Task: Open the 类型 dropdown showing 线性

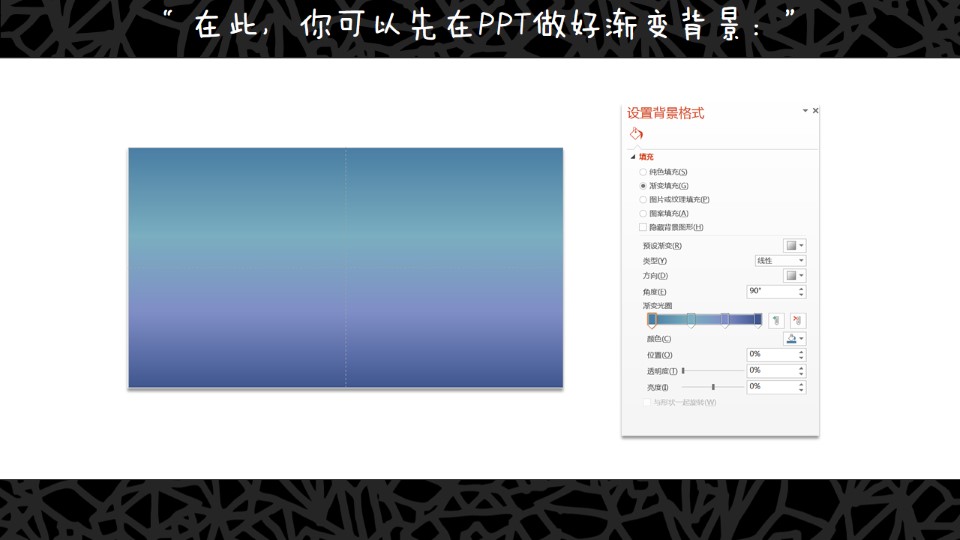Action: [780, 261]
